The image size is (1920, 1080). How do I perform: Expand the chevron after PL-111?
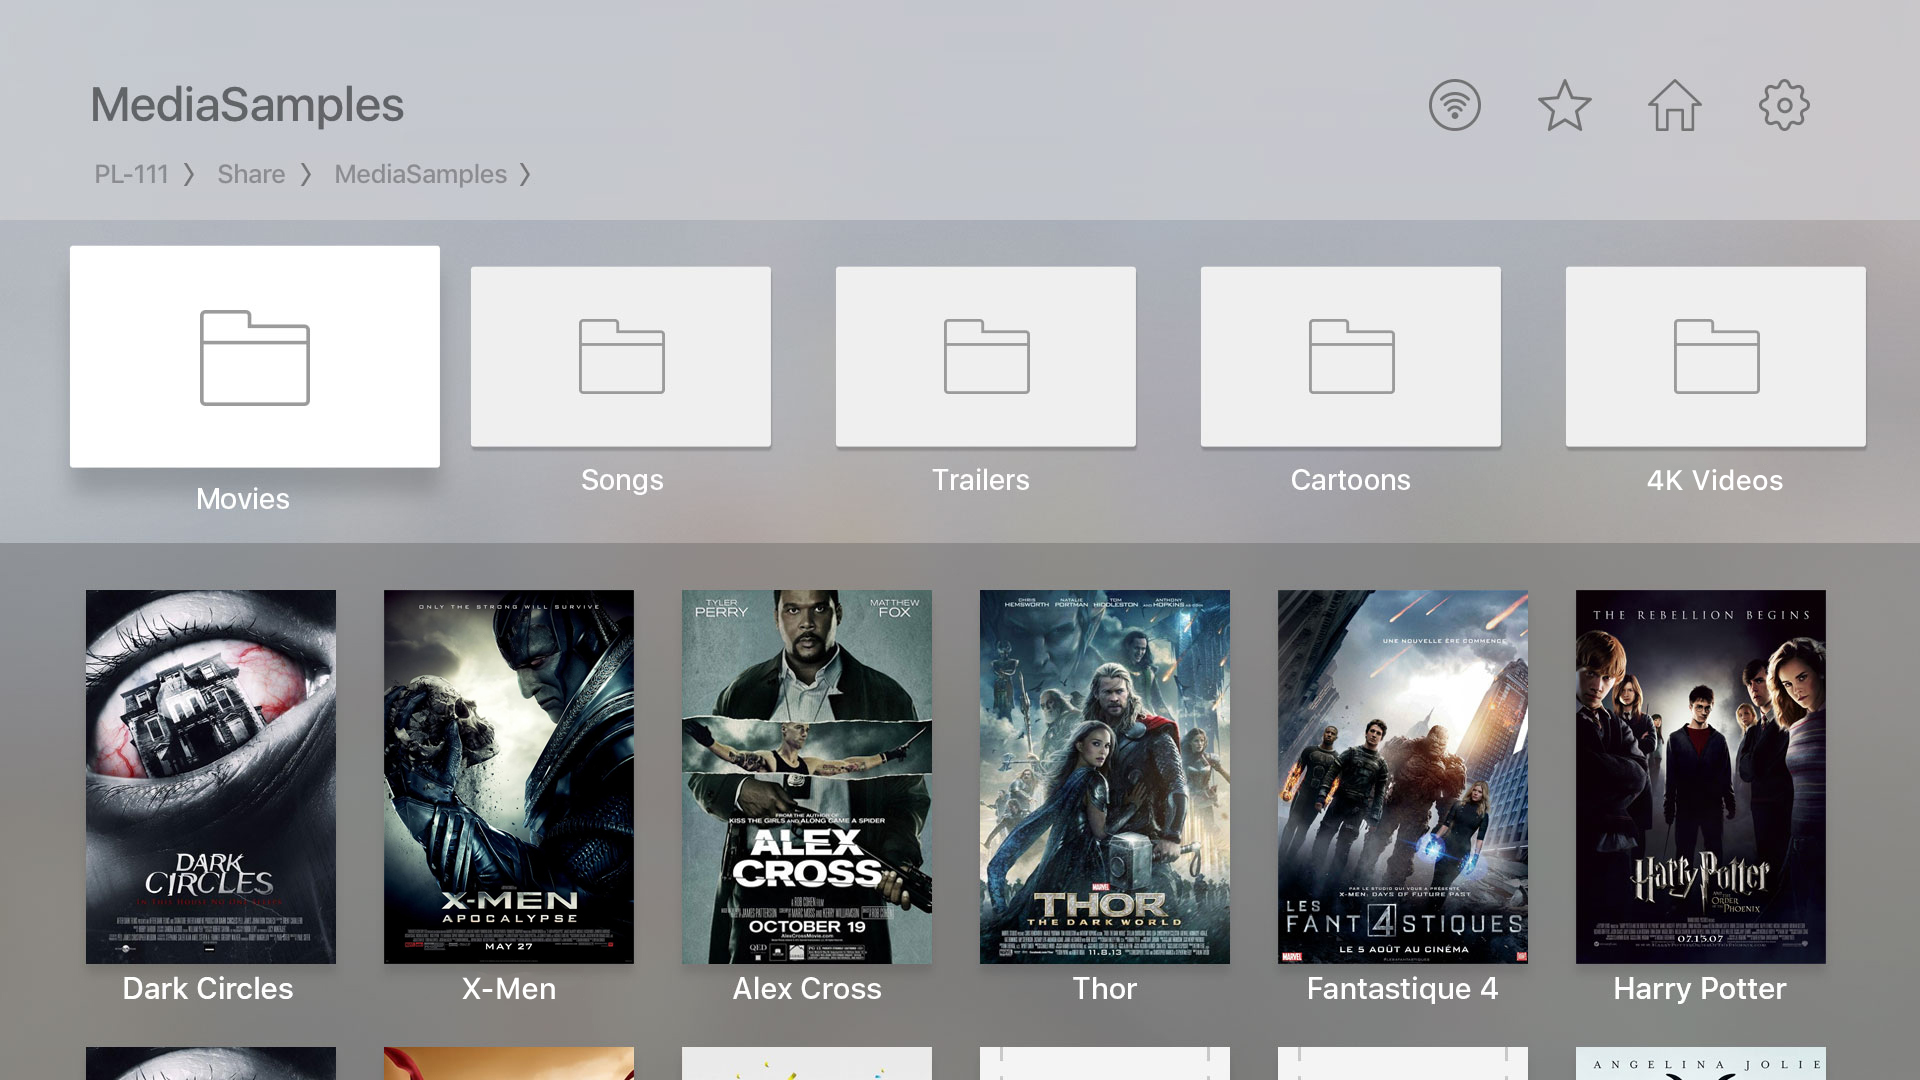[189, 174]
